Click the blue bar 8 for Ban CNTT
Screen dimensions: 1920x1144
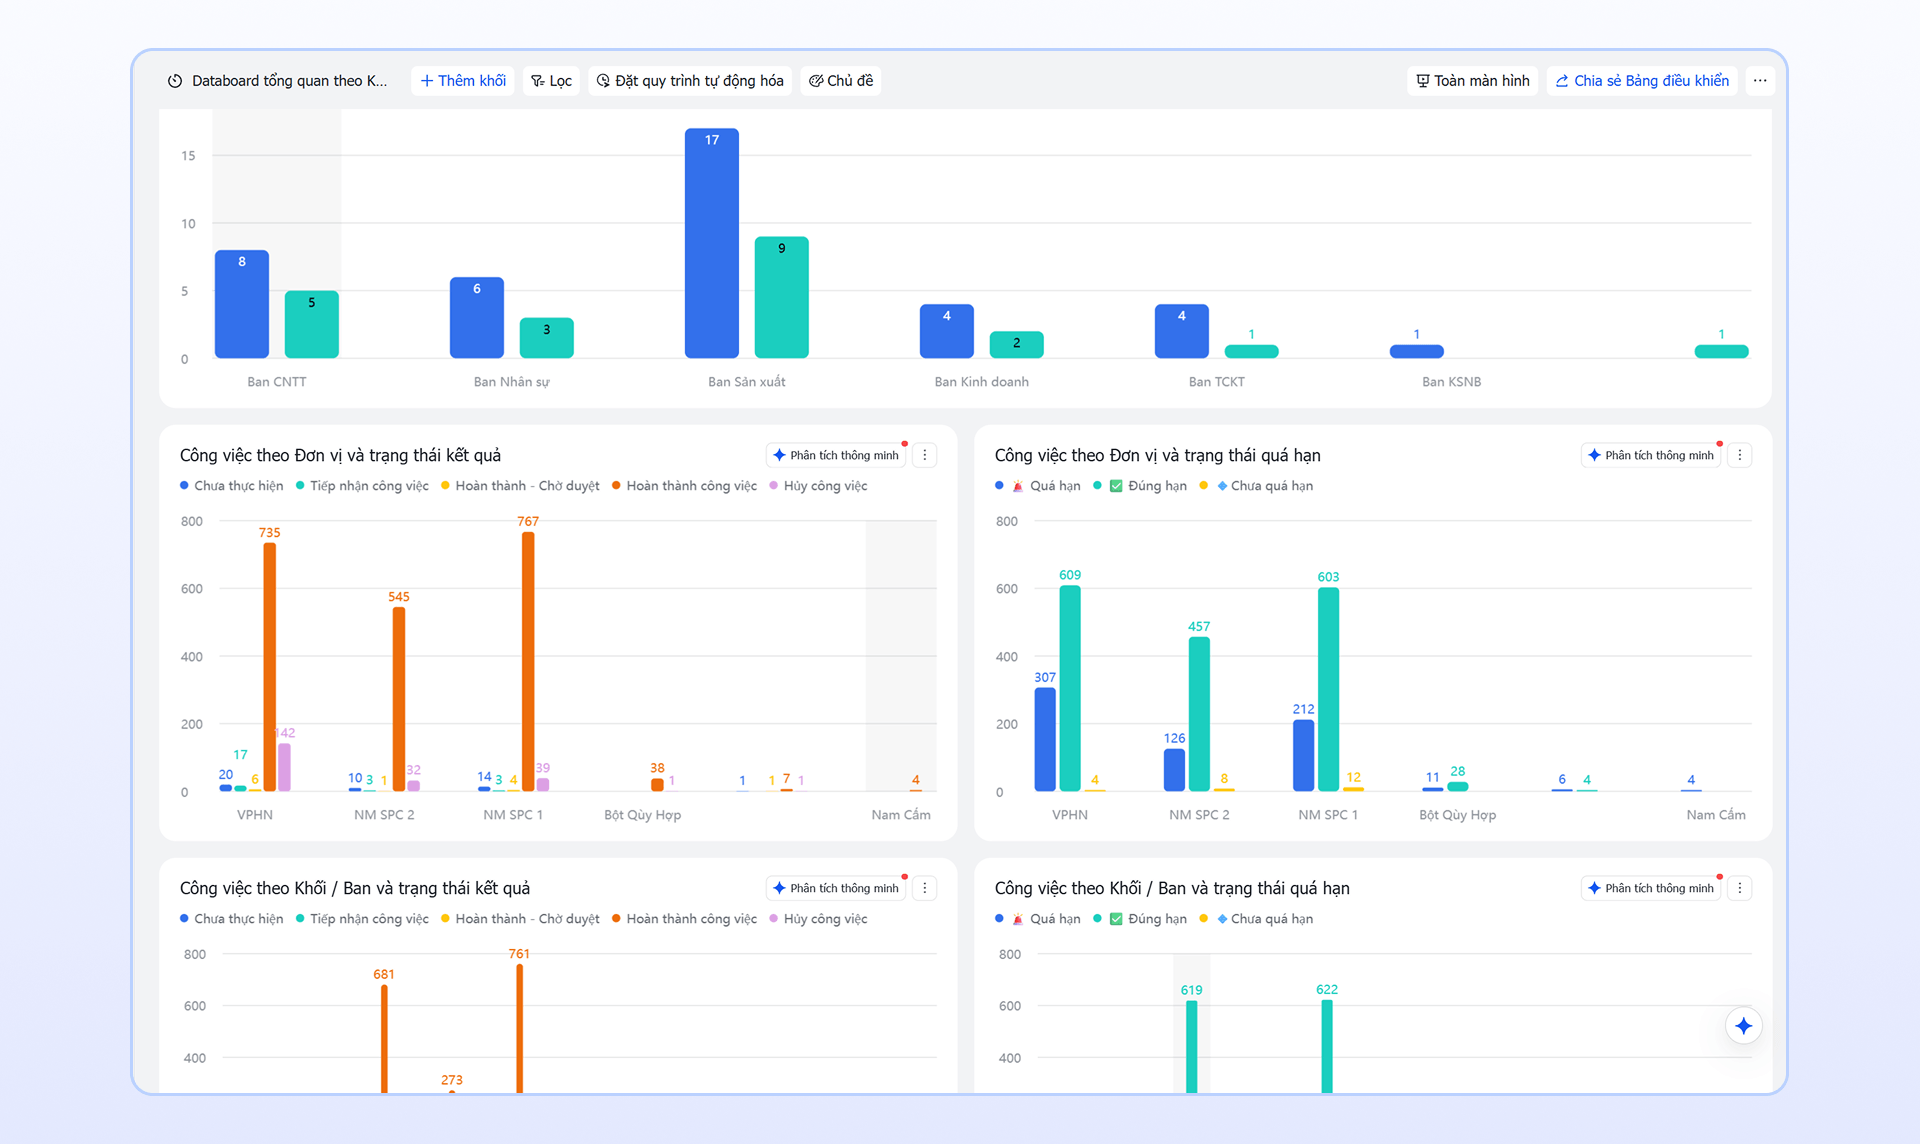point(242,304)
